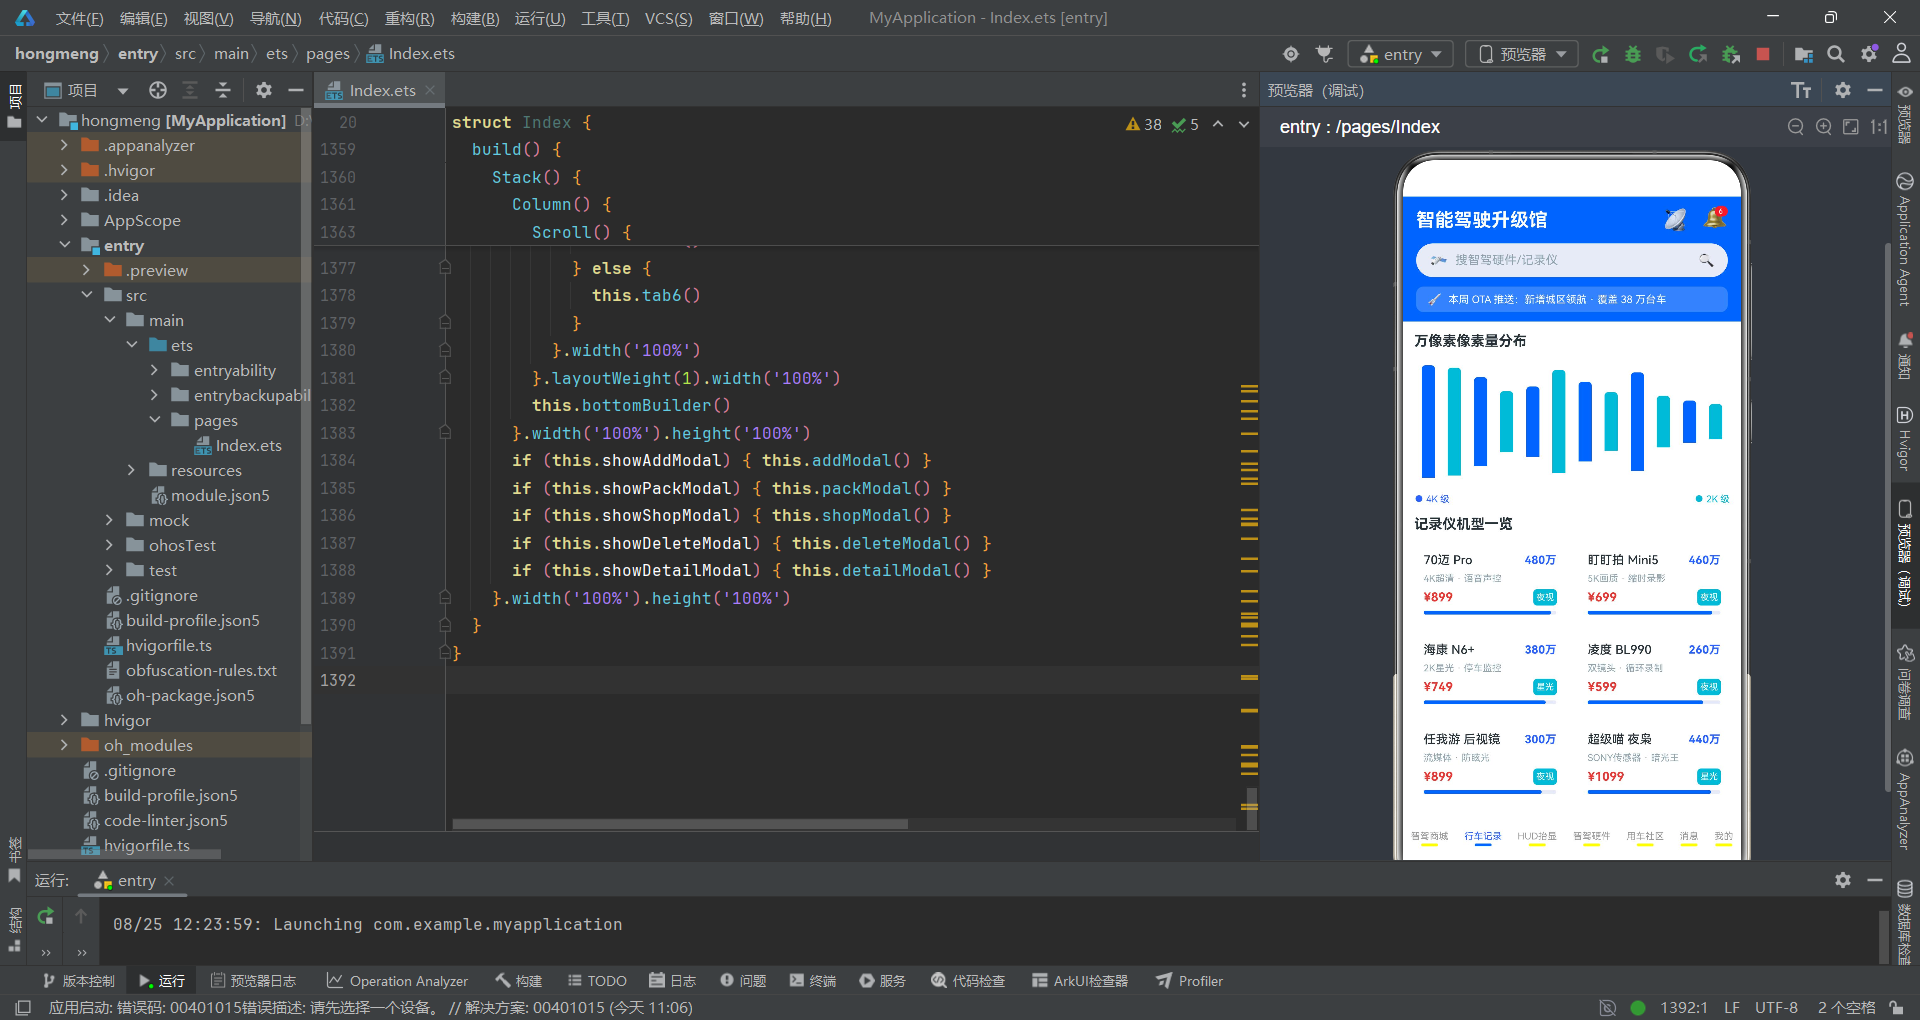This screenshot has height=1020, width=1920.
Task: Click the green apply-changes reload arrow icon
Action: point(1698,54)
